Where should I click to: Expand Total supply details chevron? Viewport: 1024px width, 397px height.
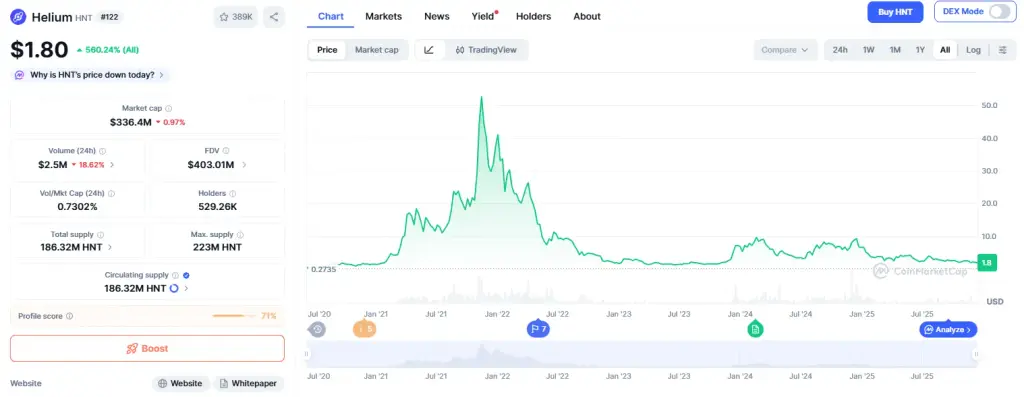click(110, 247)
